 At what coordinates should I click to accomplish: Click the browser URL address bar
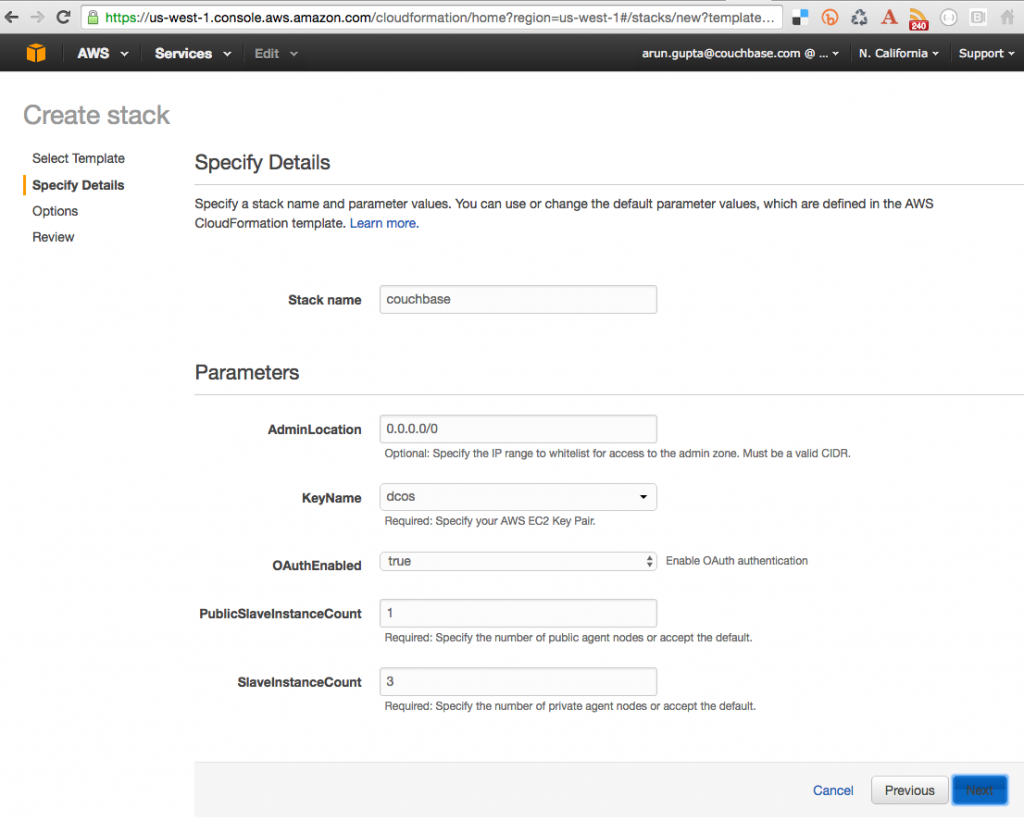pos(432,18)
